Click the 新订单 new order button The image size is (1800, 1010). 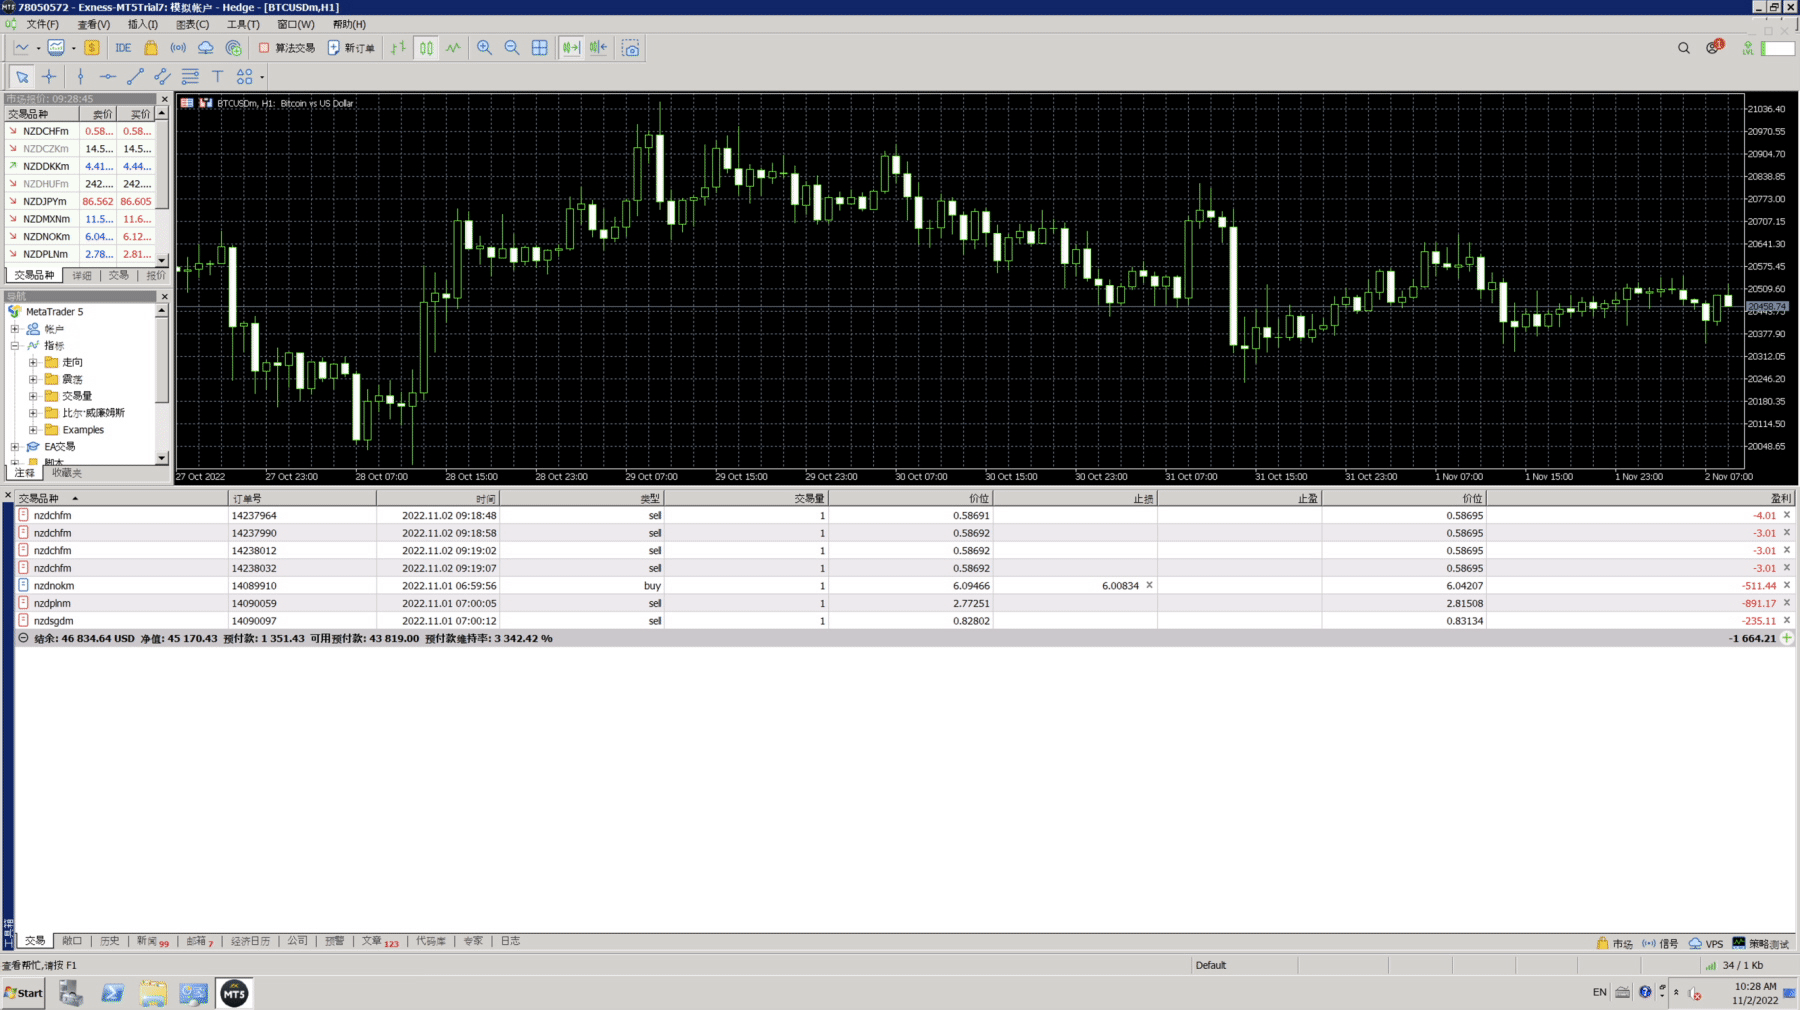[x=352, y=48]
